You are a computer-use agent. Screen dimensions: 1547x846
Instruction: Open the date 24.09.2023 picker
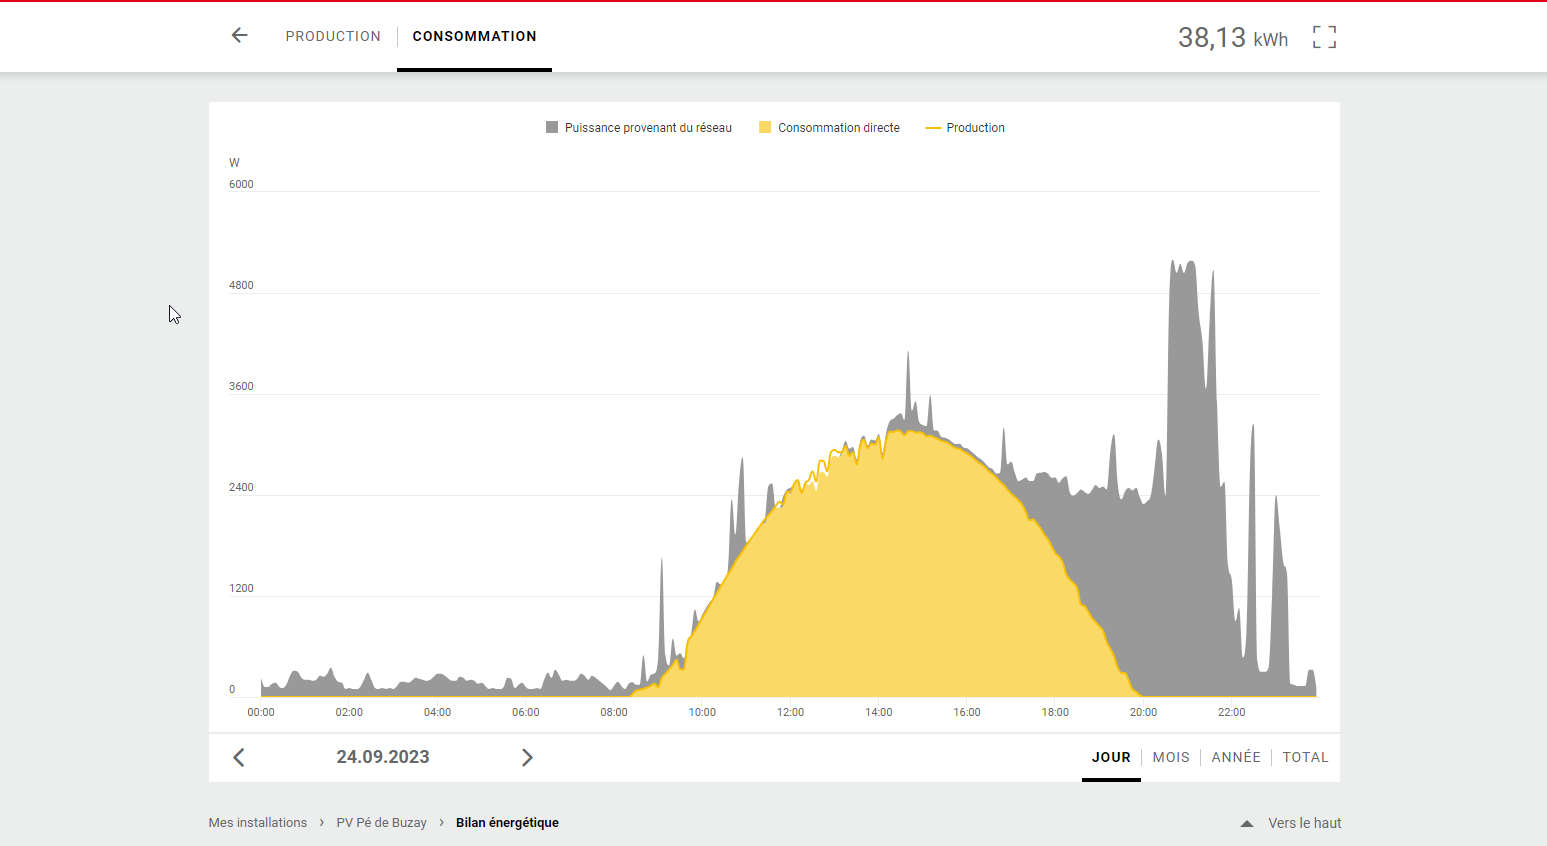(383, 758)
